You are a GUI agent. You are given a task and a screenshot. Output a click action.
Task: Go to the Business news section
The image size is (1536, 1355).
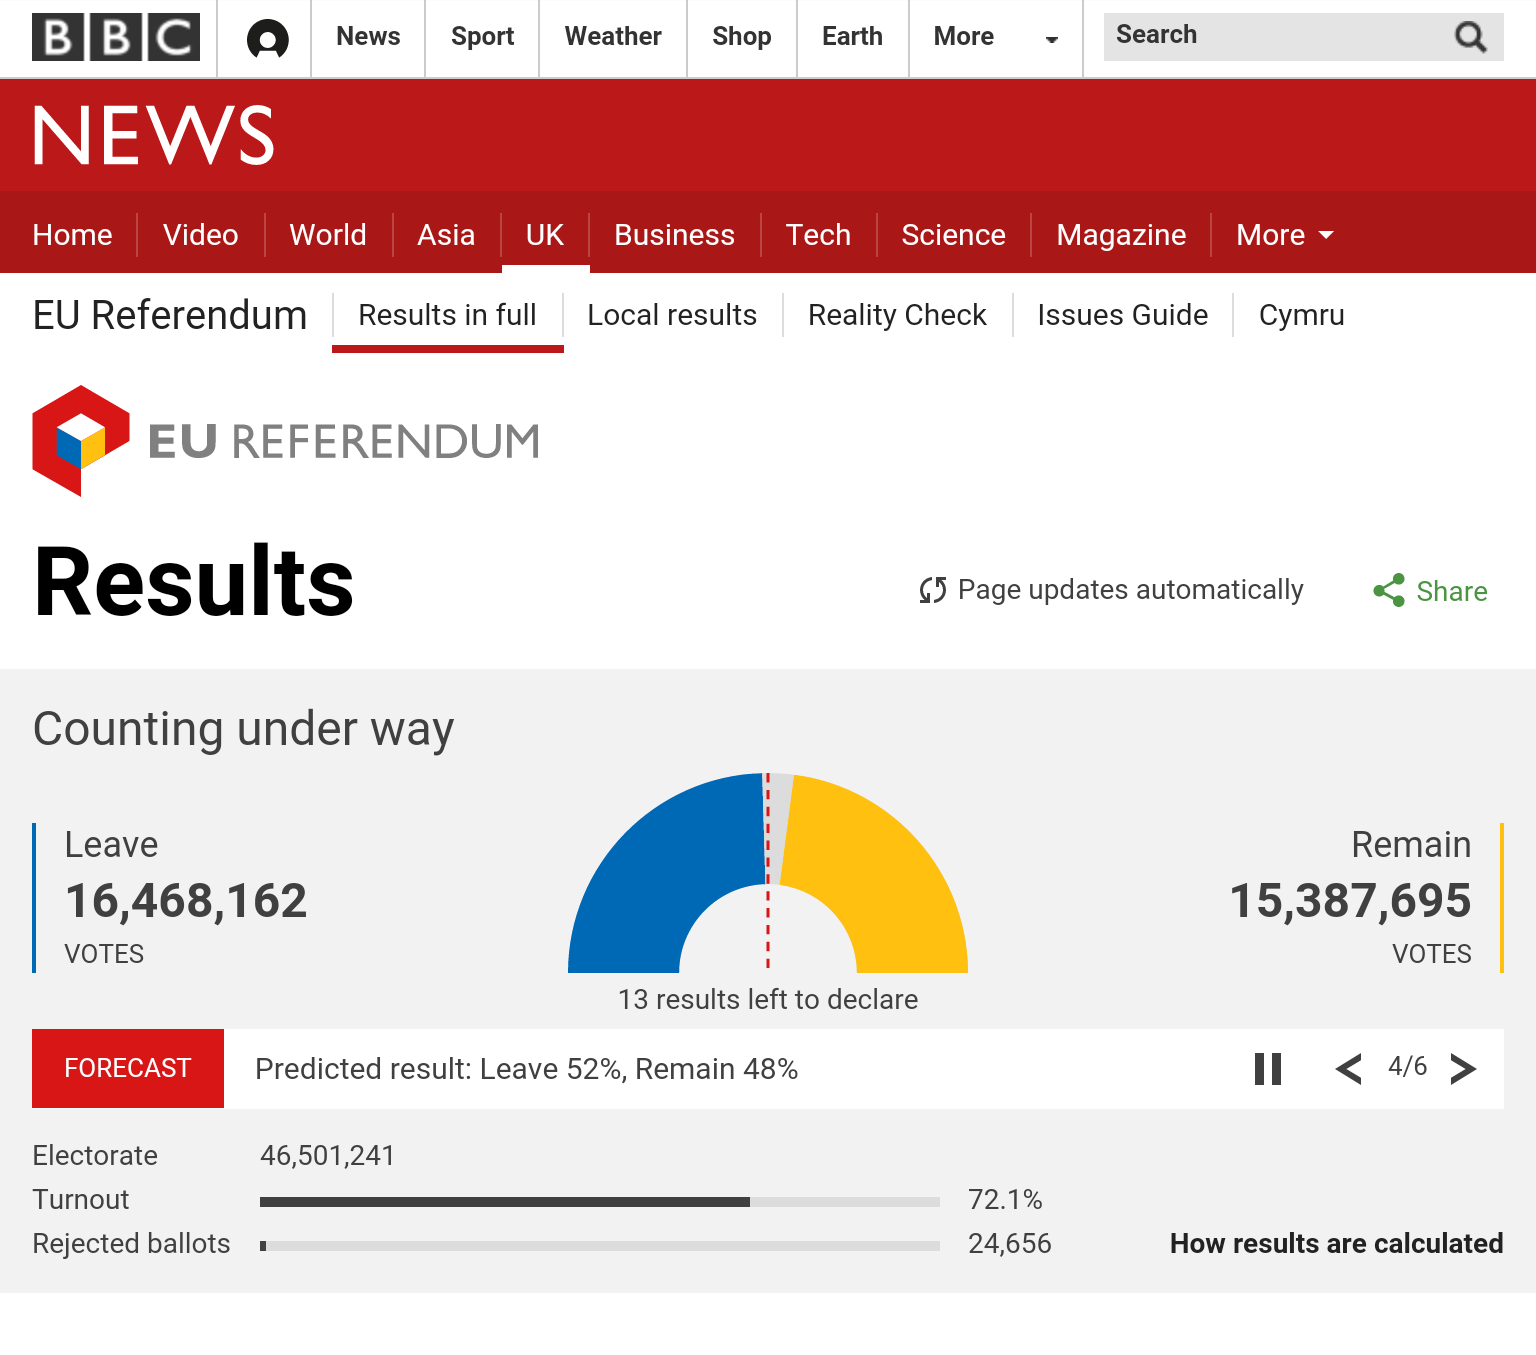pos(675,235)
